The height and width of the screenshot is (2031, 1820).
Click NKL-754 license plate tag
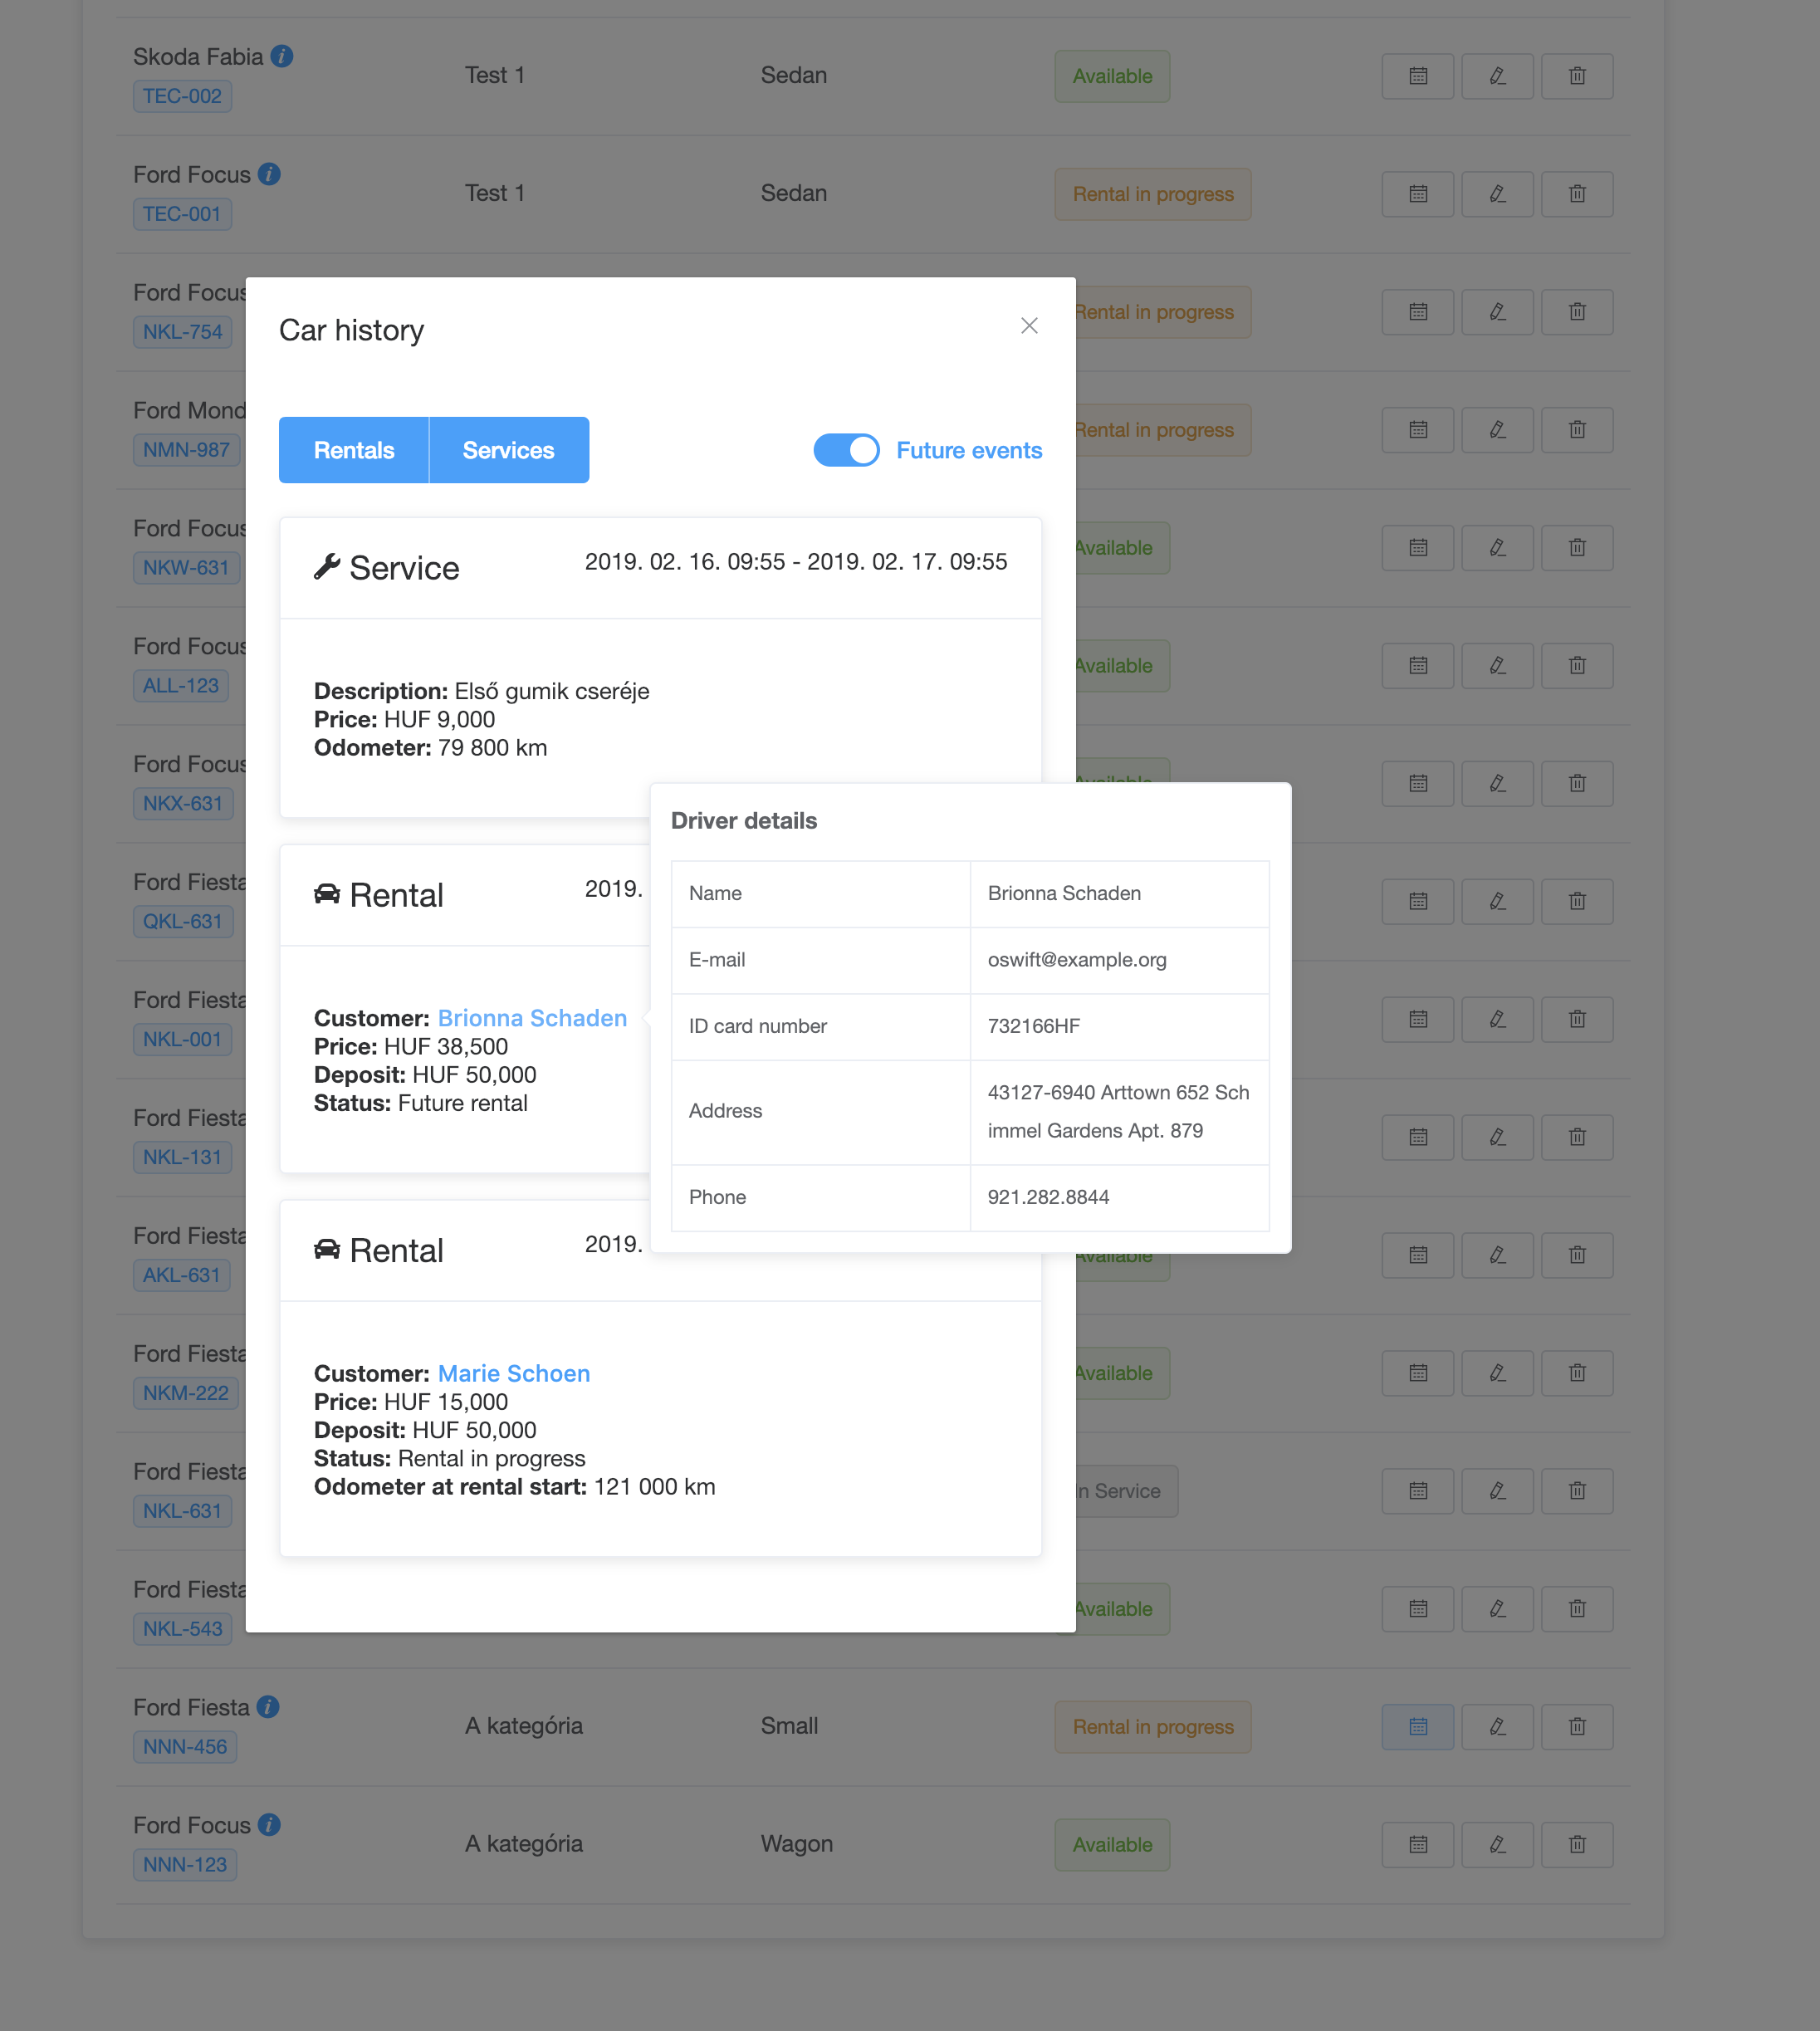tap(182, 332)
